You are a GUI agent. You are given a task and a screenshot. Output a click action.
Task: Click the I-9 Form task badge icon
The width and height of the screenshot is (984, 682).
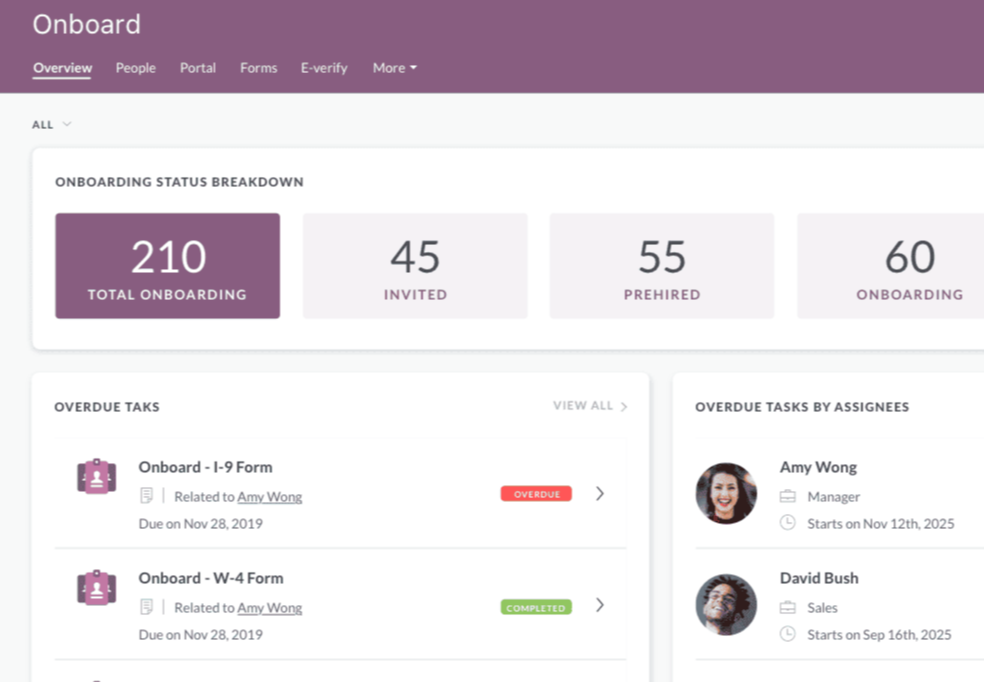tap(96, 476)
